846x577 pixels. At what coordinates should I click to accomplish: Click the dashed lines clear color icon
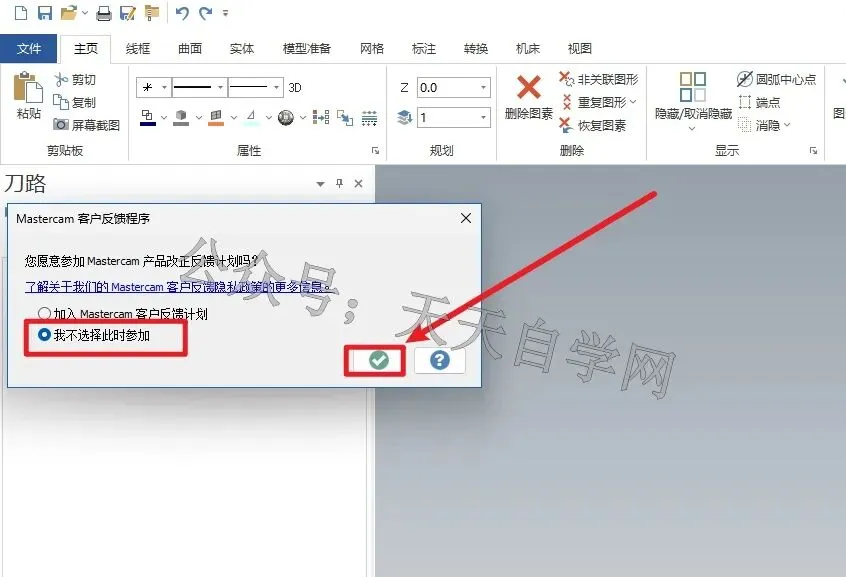[369, 117]
